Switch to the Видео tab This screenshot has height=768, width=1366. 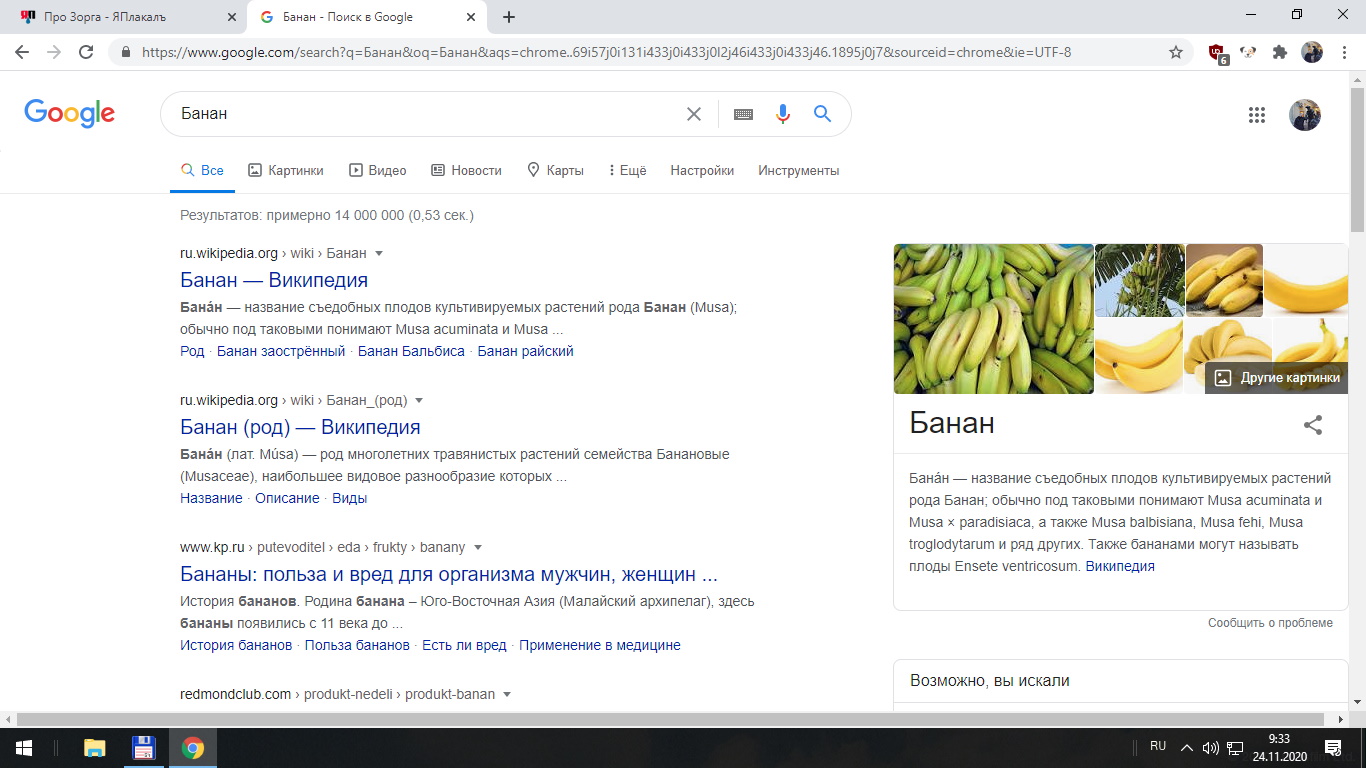(x=377, y=171)
